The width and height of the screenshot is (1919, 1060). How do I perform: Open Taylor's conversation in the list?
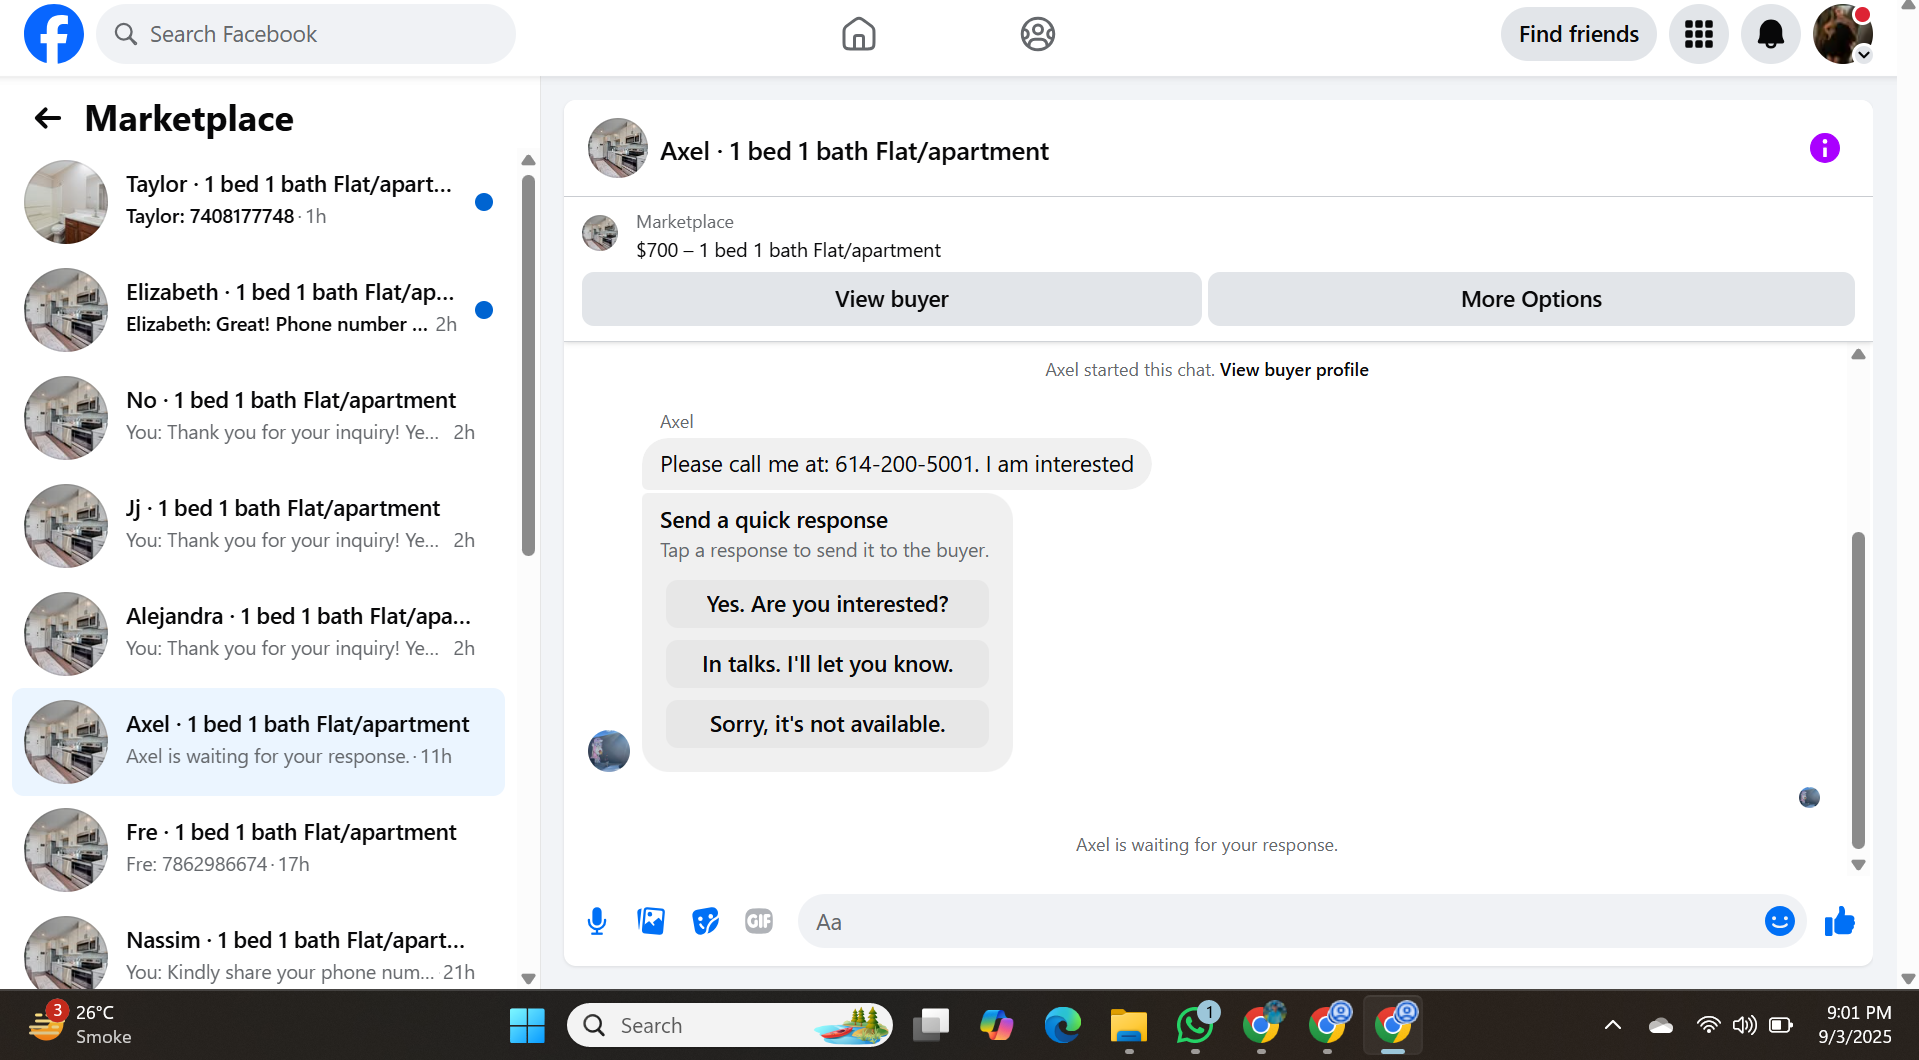tap(258, 201)
